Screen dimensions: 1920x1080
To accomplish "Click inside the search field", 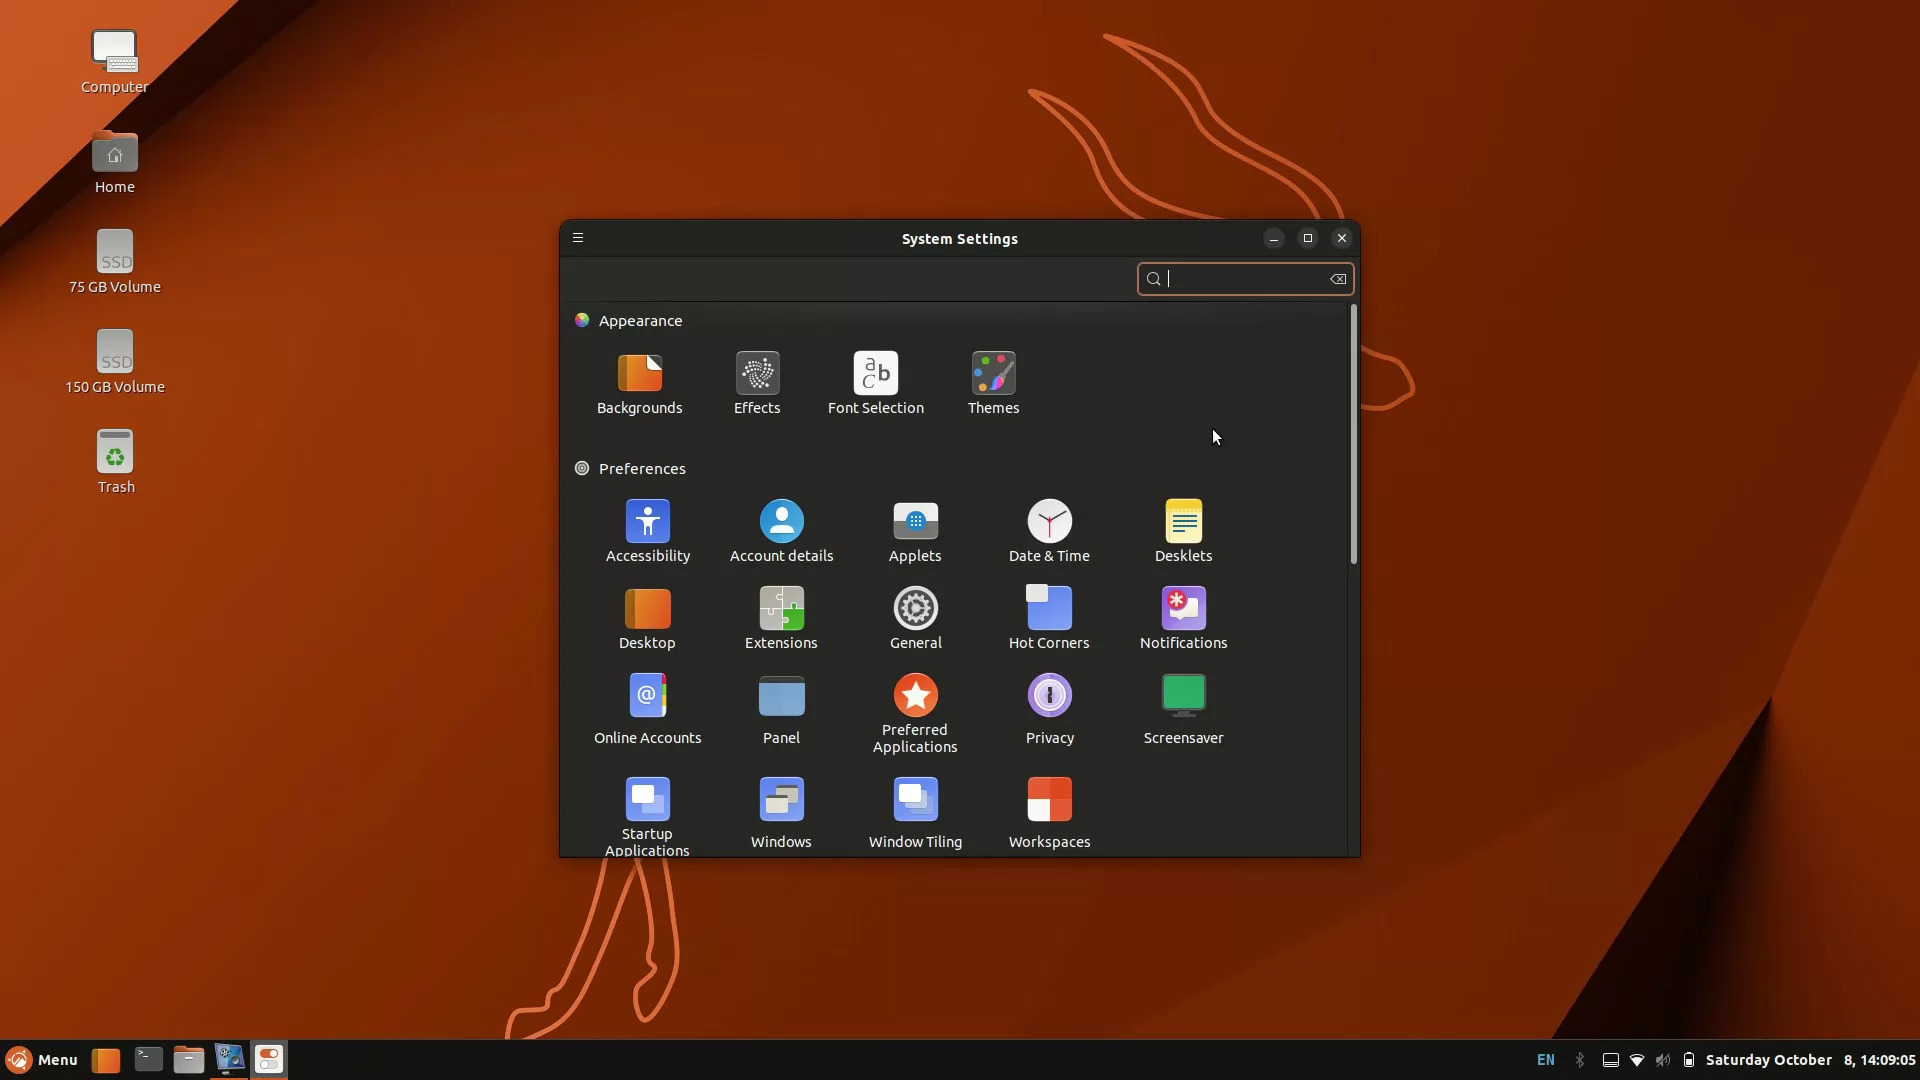I will tap(1240, 279).
